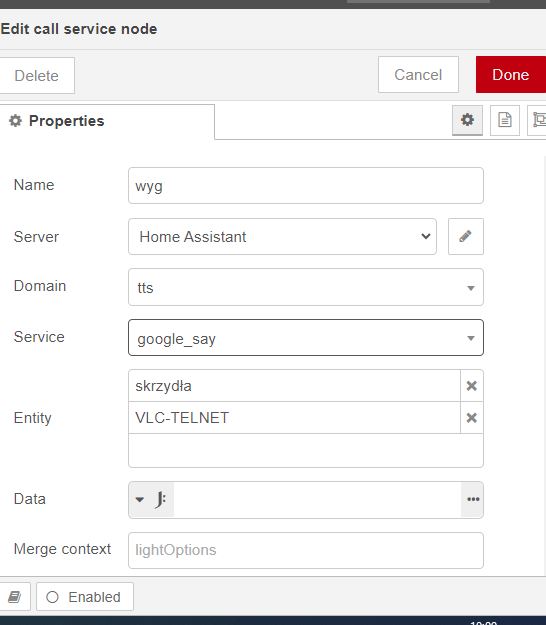Open the Server dropdown showing Home Assistant
This screenshot has width=546, height=625.
(x=282, y=236)
